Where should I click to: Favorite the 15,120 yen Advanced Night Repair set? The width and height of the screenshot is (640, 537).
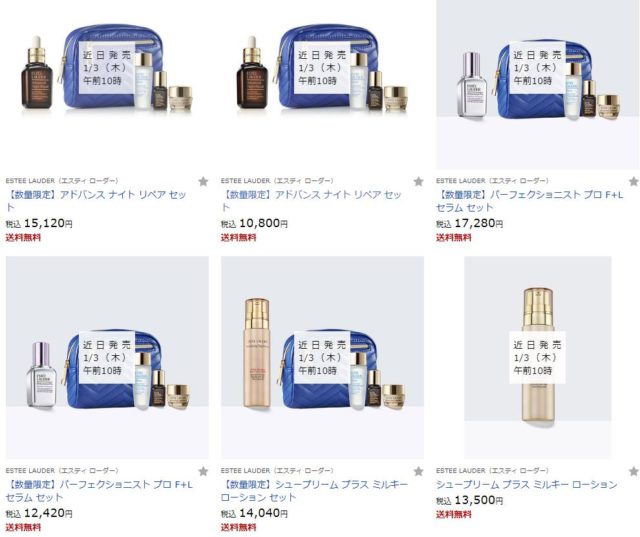tap(203, 181)
